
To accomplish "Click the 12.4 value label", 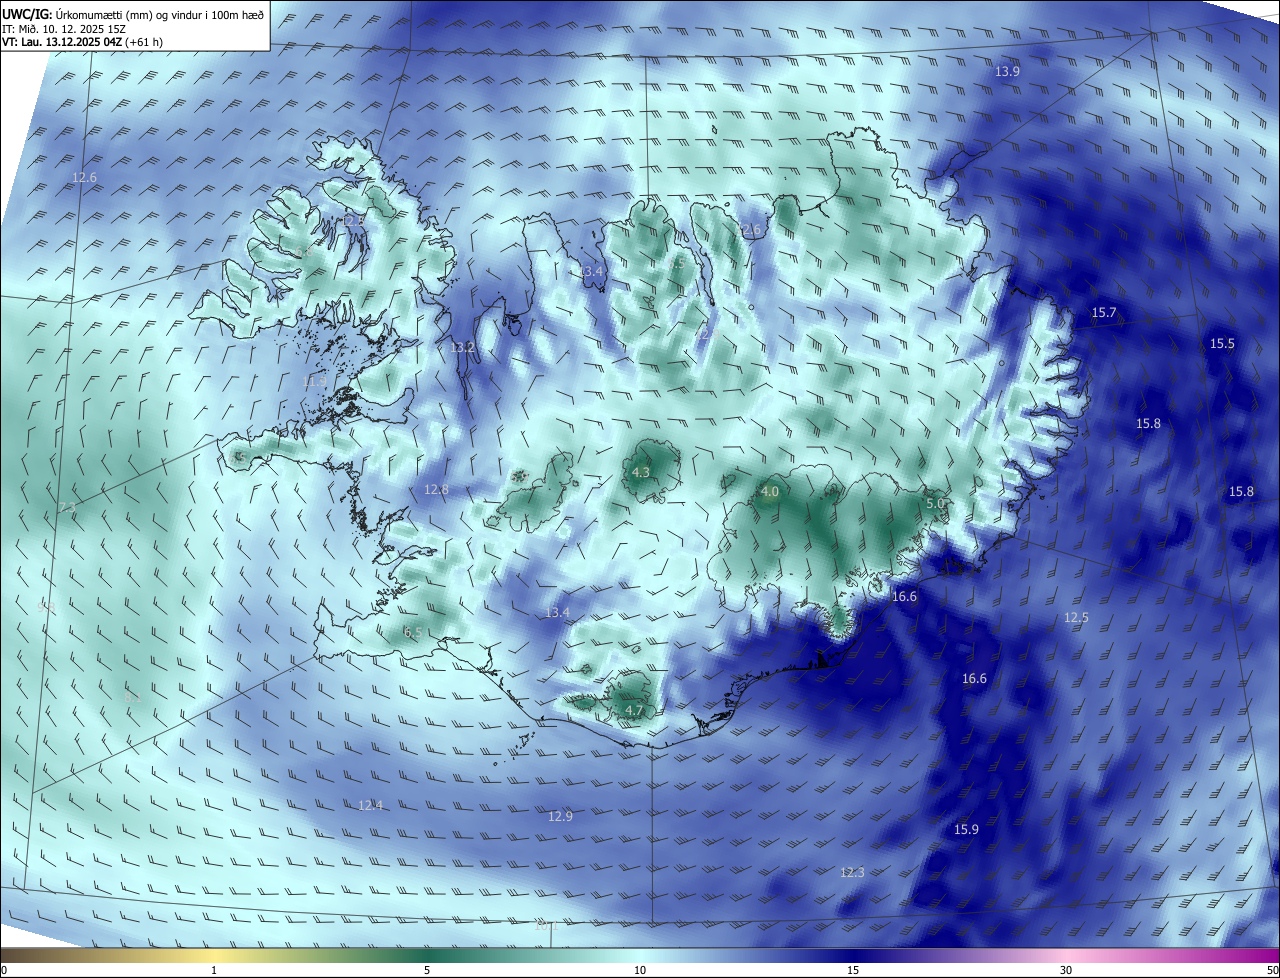I will tap(371, 806).
